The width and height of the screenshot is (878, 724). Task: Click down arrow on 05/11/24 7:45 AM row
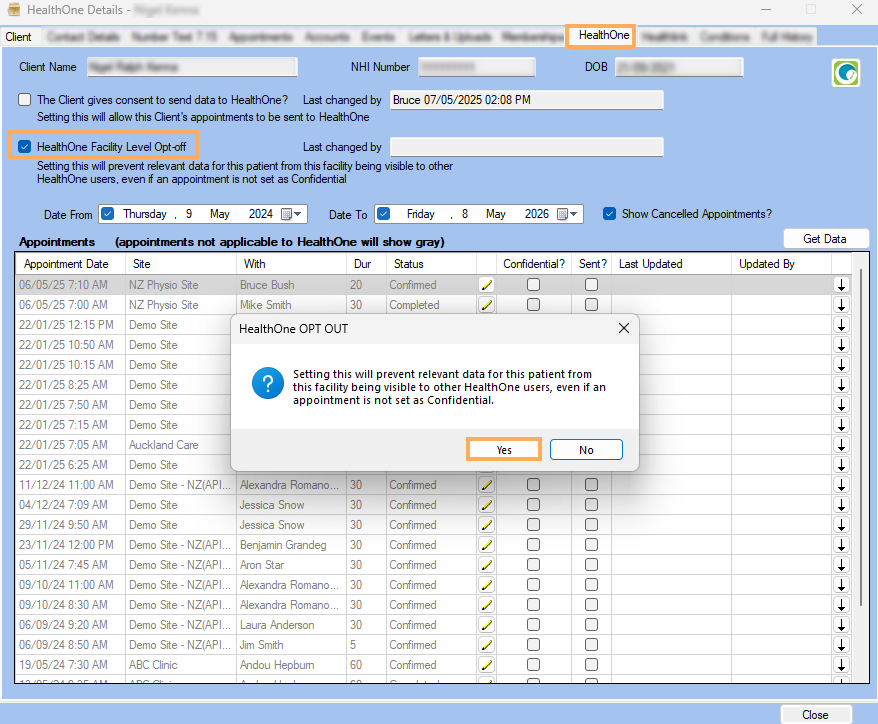[x=841, y=565]
